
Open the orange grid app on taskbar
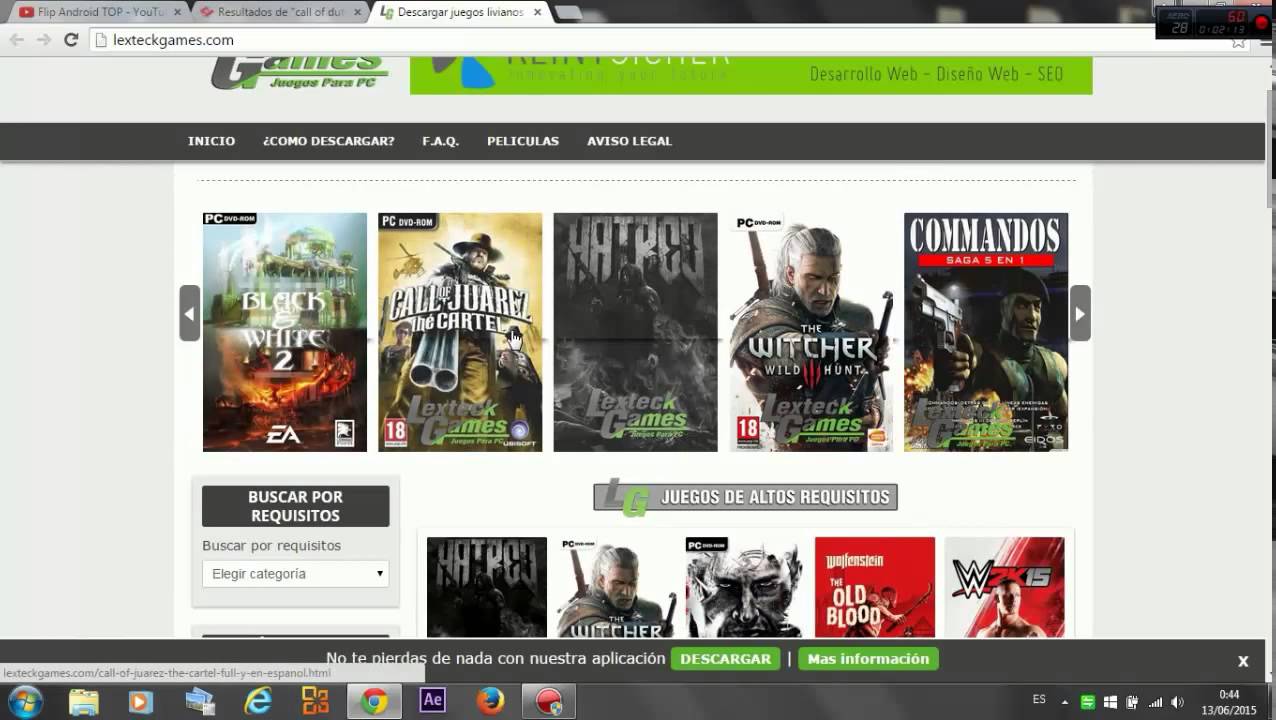coord(316,702)
